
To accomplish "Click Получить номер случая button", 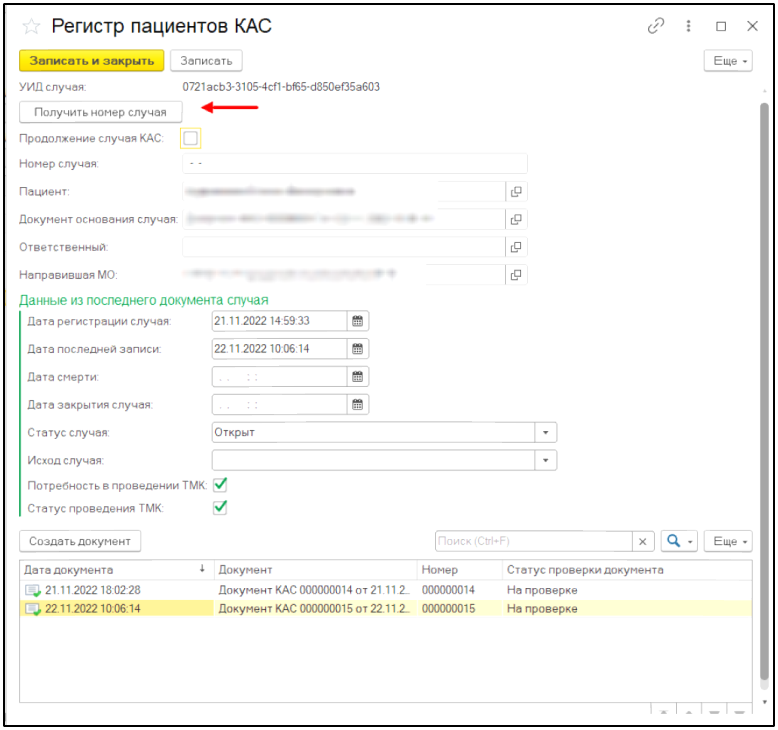I will click(100, 112).
